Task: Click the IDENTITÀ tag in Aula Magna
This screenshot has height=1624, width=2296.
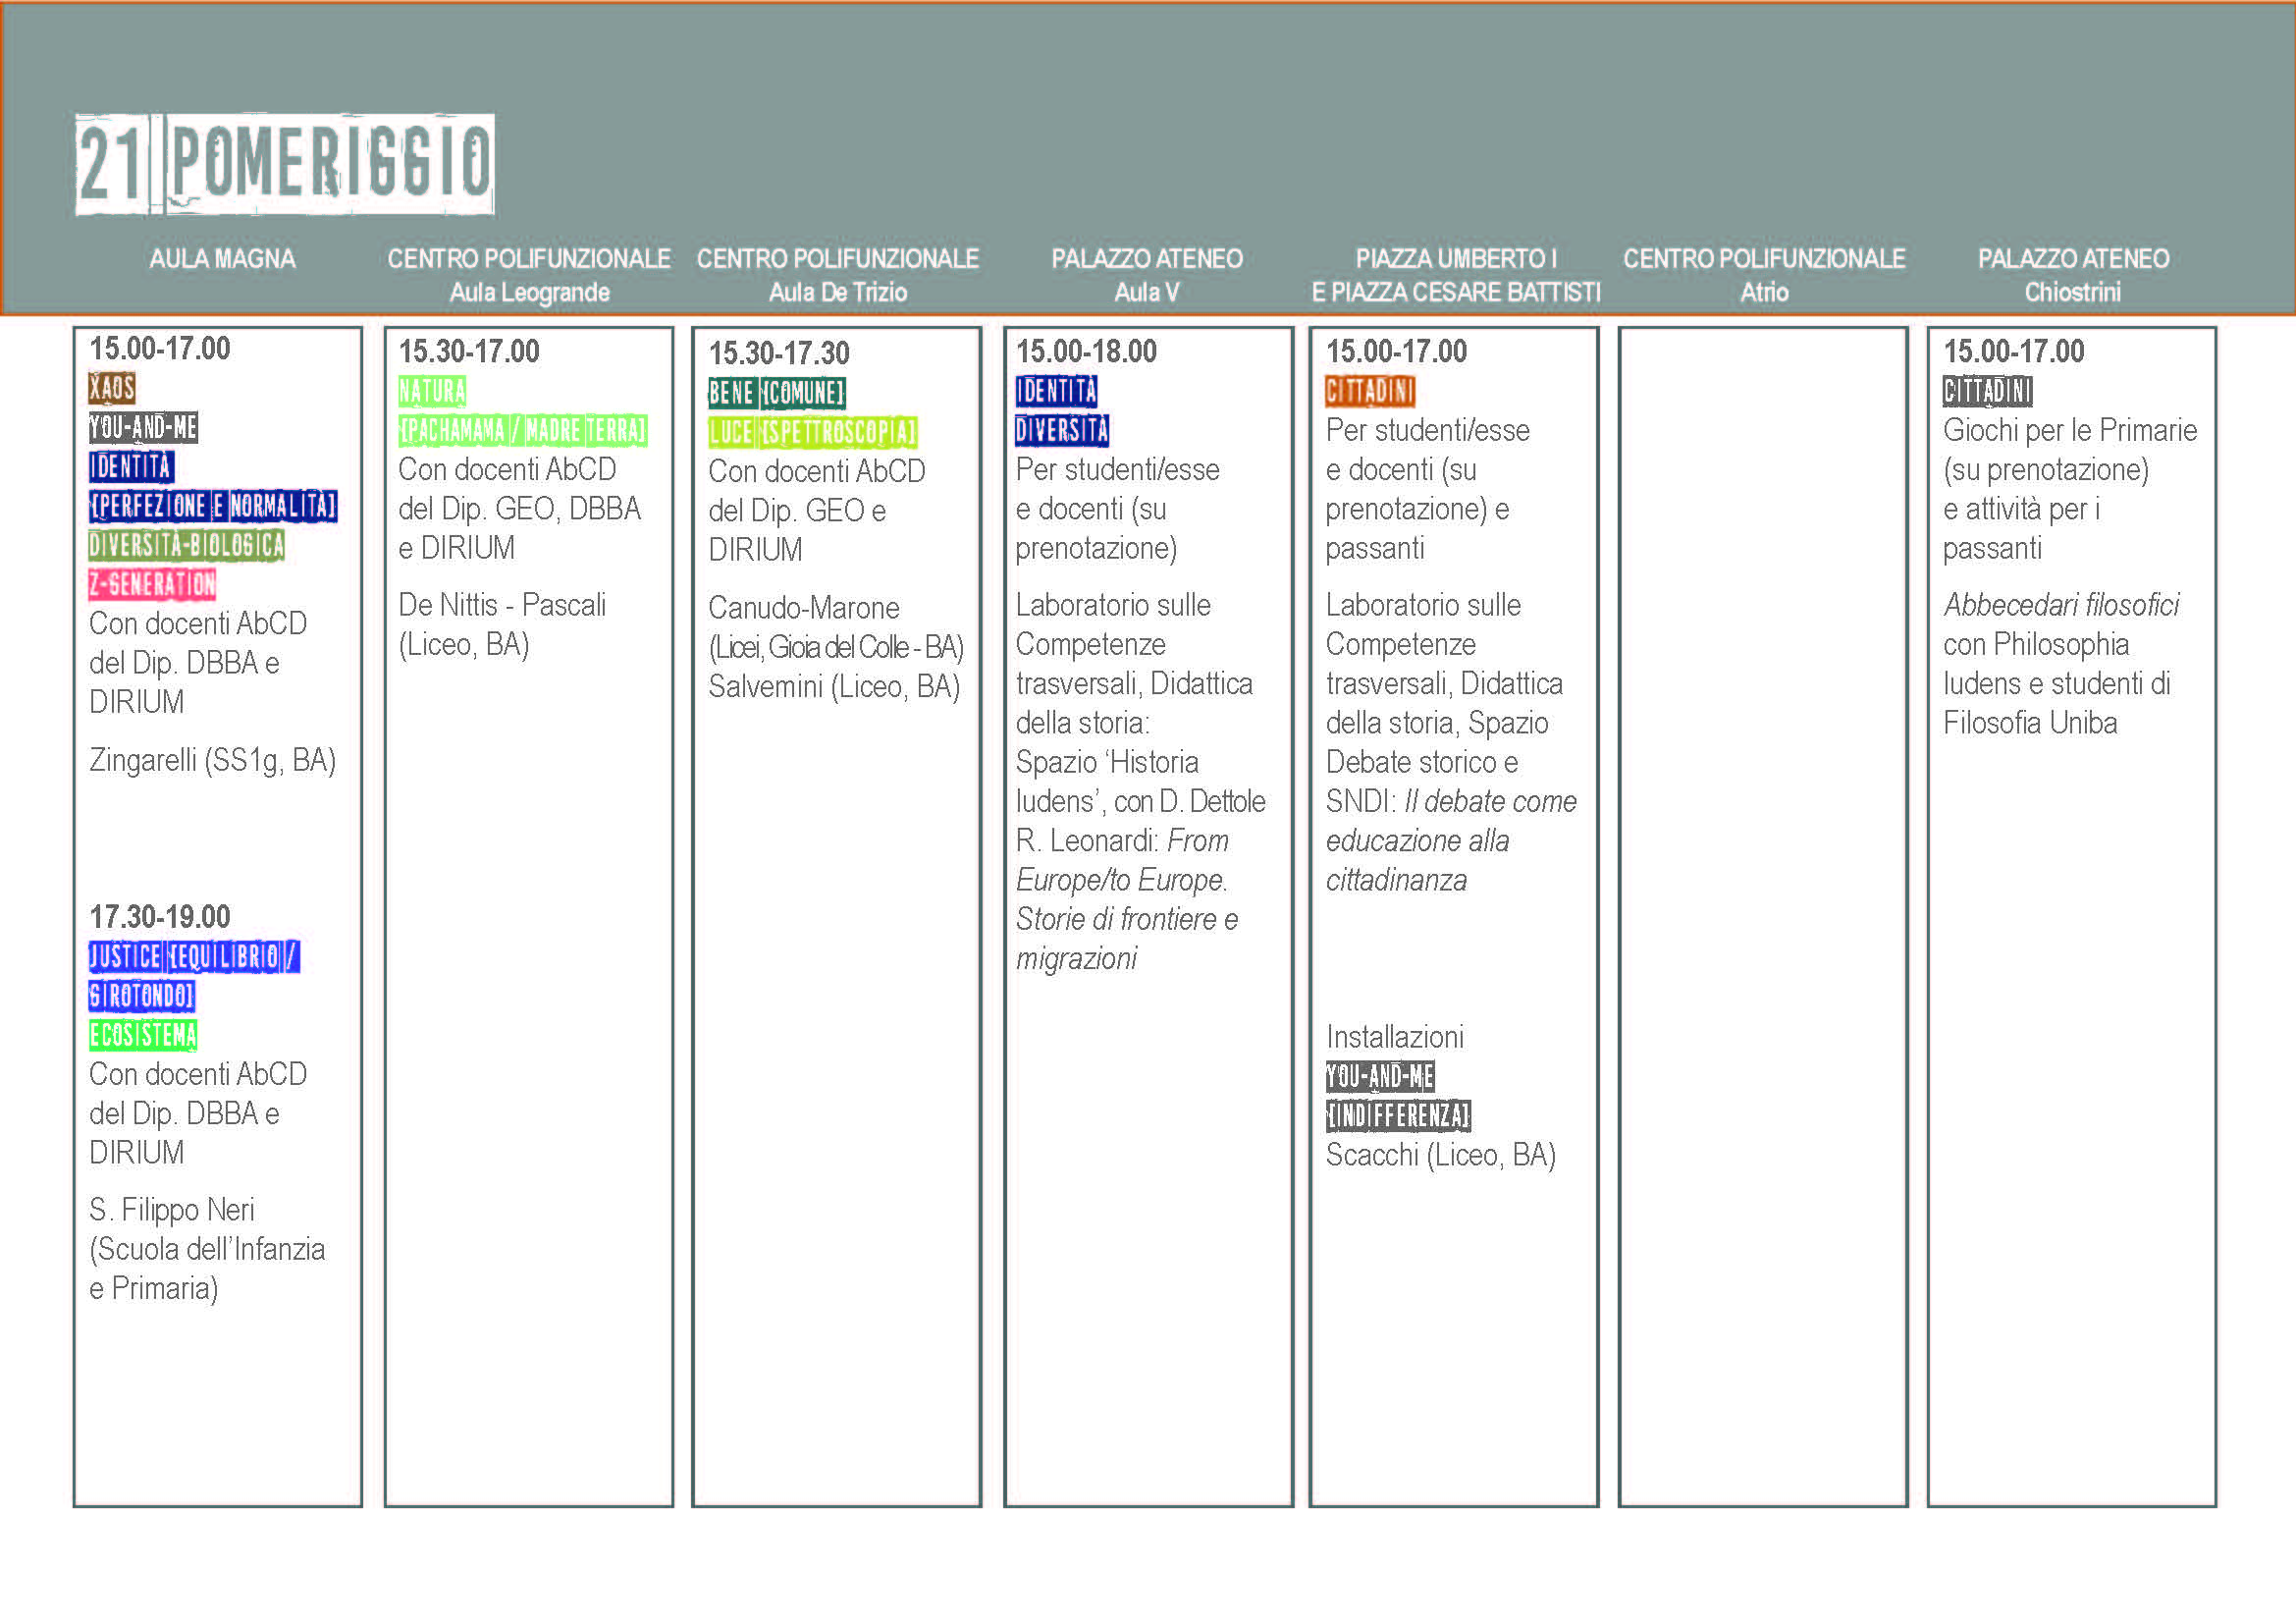Action: 131,467
